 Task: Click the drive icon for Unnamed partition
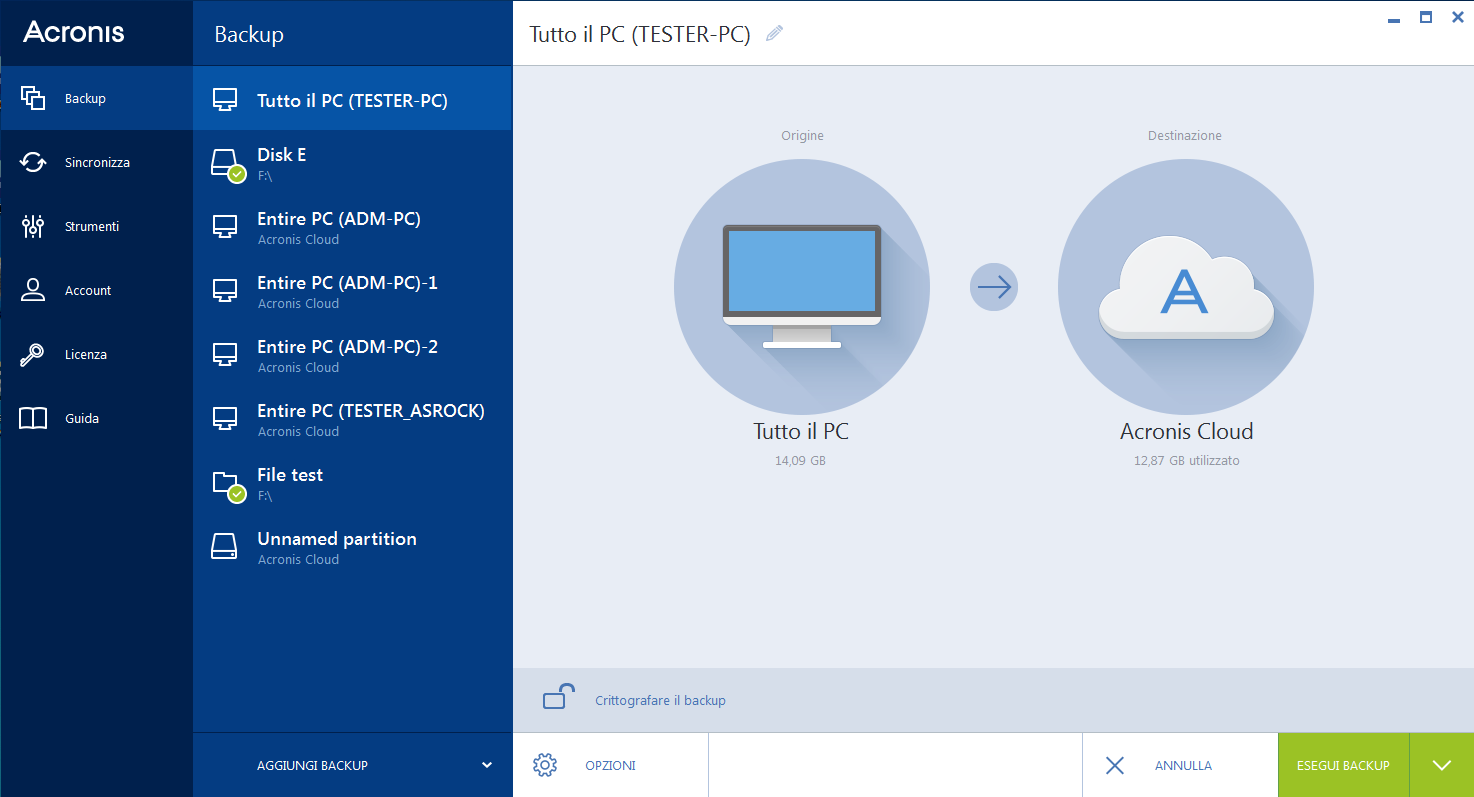225,546
